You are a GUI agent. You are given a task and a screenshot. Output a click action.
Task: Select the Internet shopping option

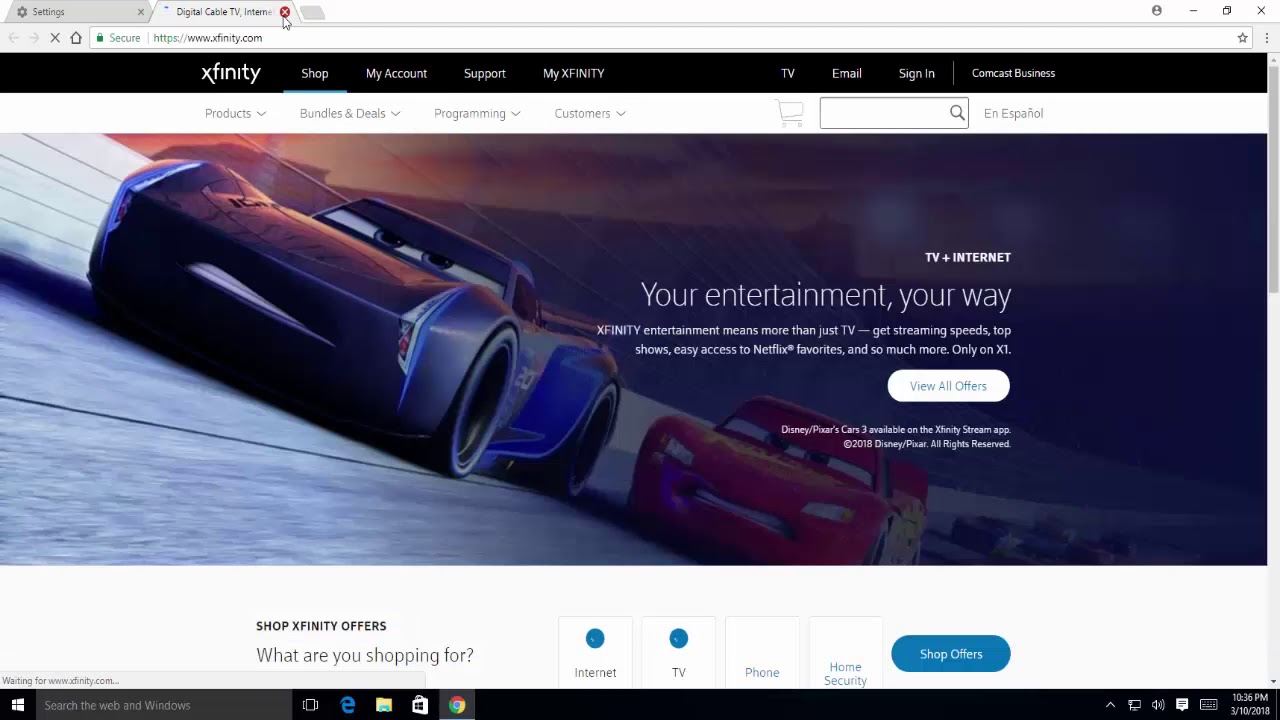click(x=595, y=653)
